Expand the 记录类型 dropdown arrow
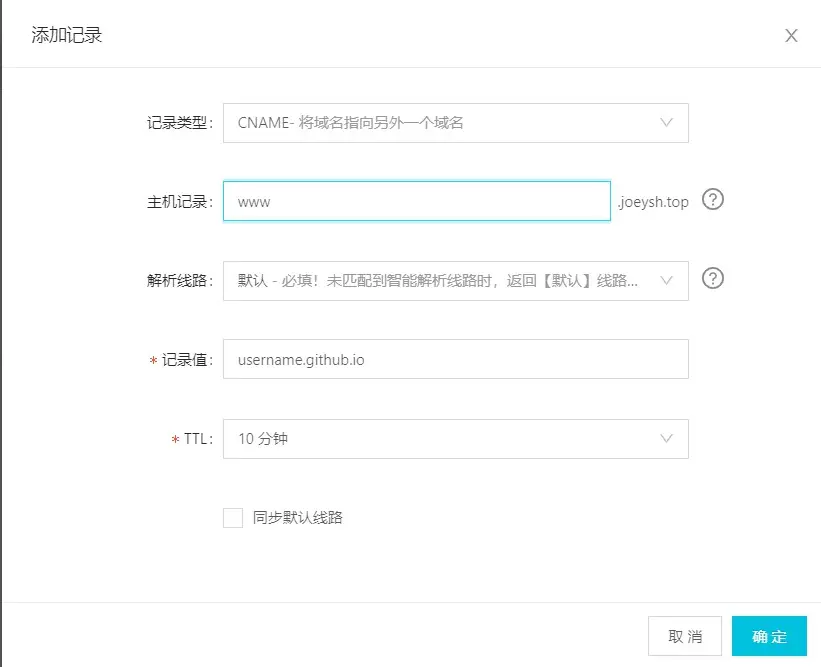Viewport: 821px width, 667px height. (x=666, y=123)
